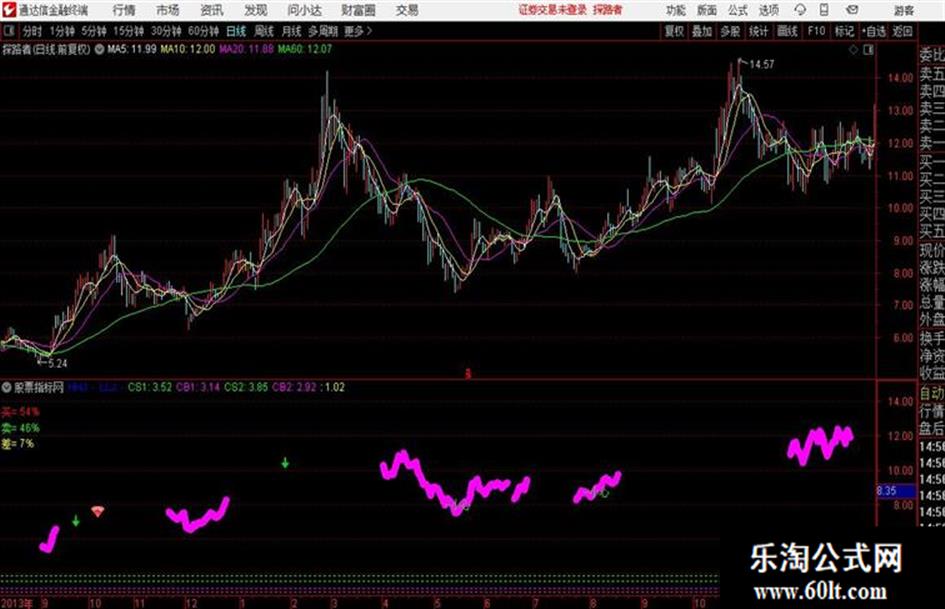Click the 卖= 46% sell ratio label
Screen dimensions: 945x609
point(20,428)
